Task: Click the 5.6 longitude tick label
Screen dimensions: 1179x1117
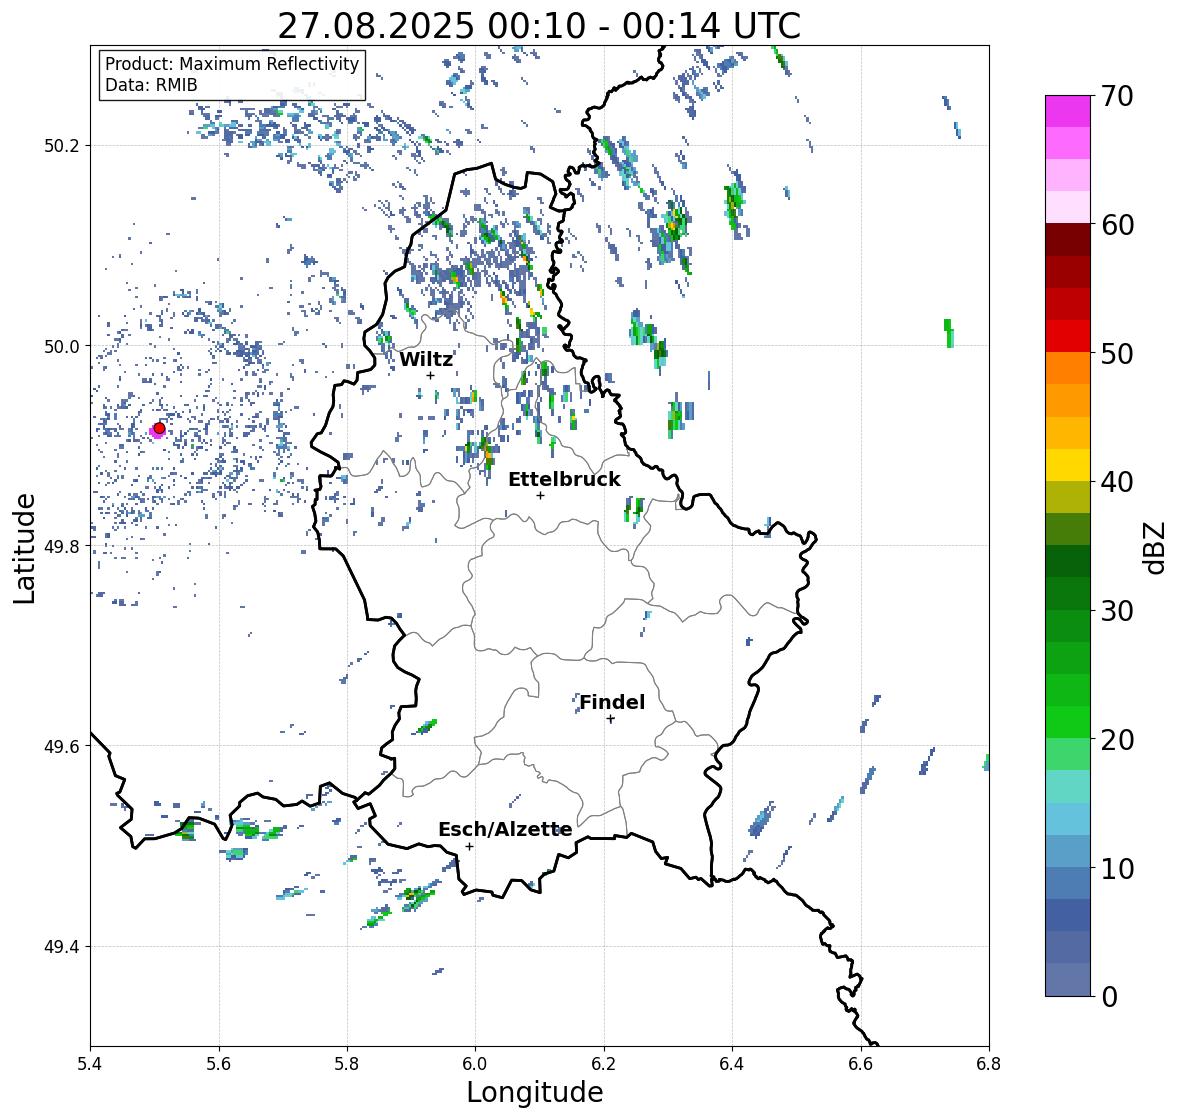Action: tap(219, 1063)
